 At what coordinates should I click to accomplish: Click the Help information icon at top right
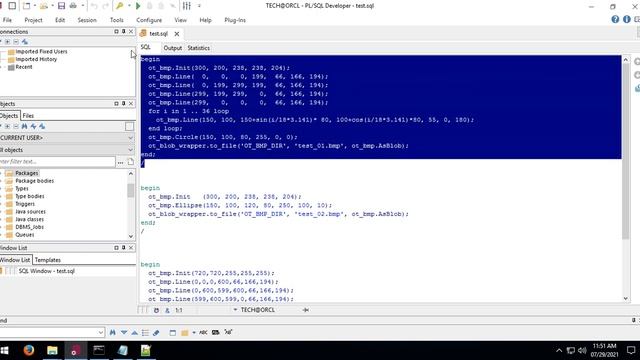[x=627, y=20]
